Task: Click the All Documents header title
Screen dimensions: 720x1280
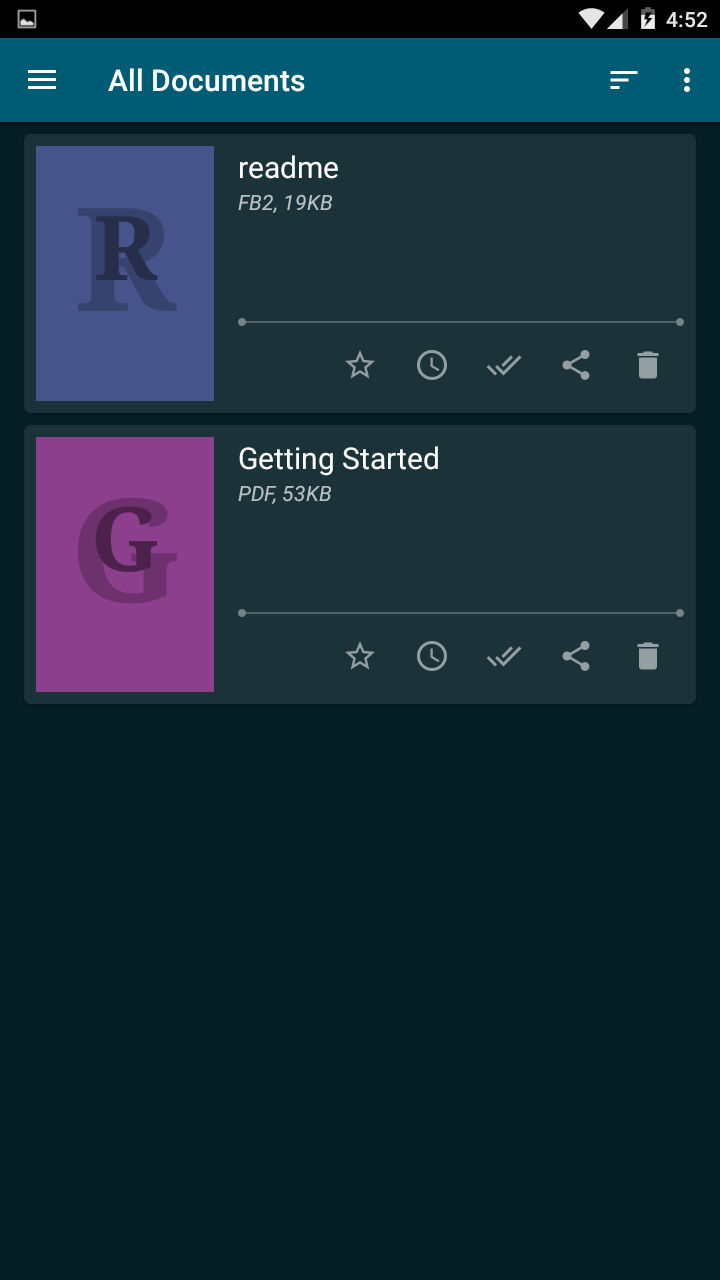Action: point(206,80)
